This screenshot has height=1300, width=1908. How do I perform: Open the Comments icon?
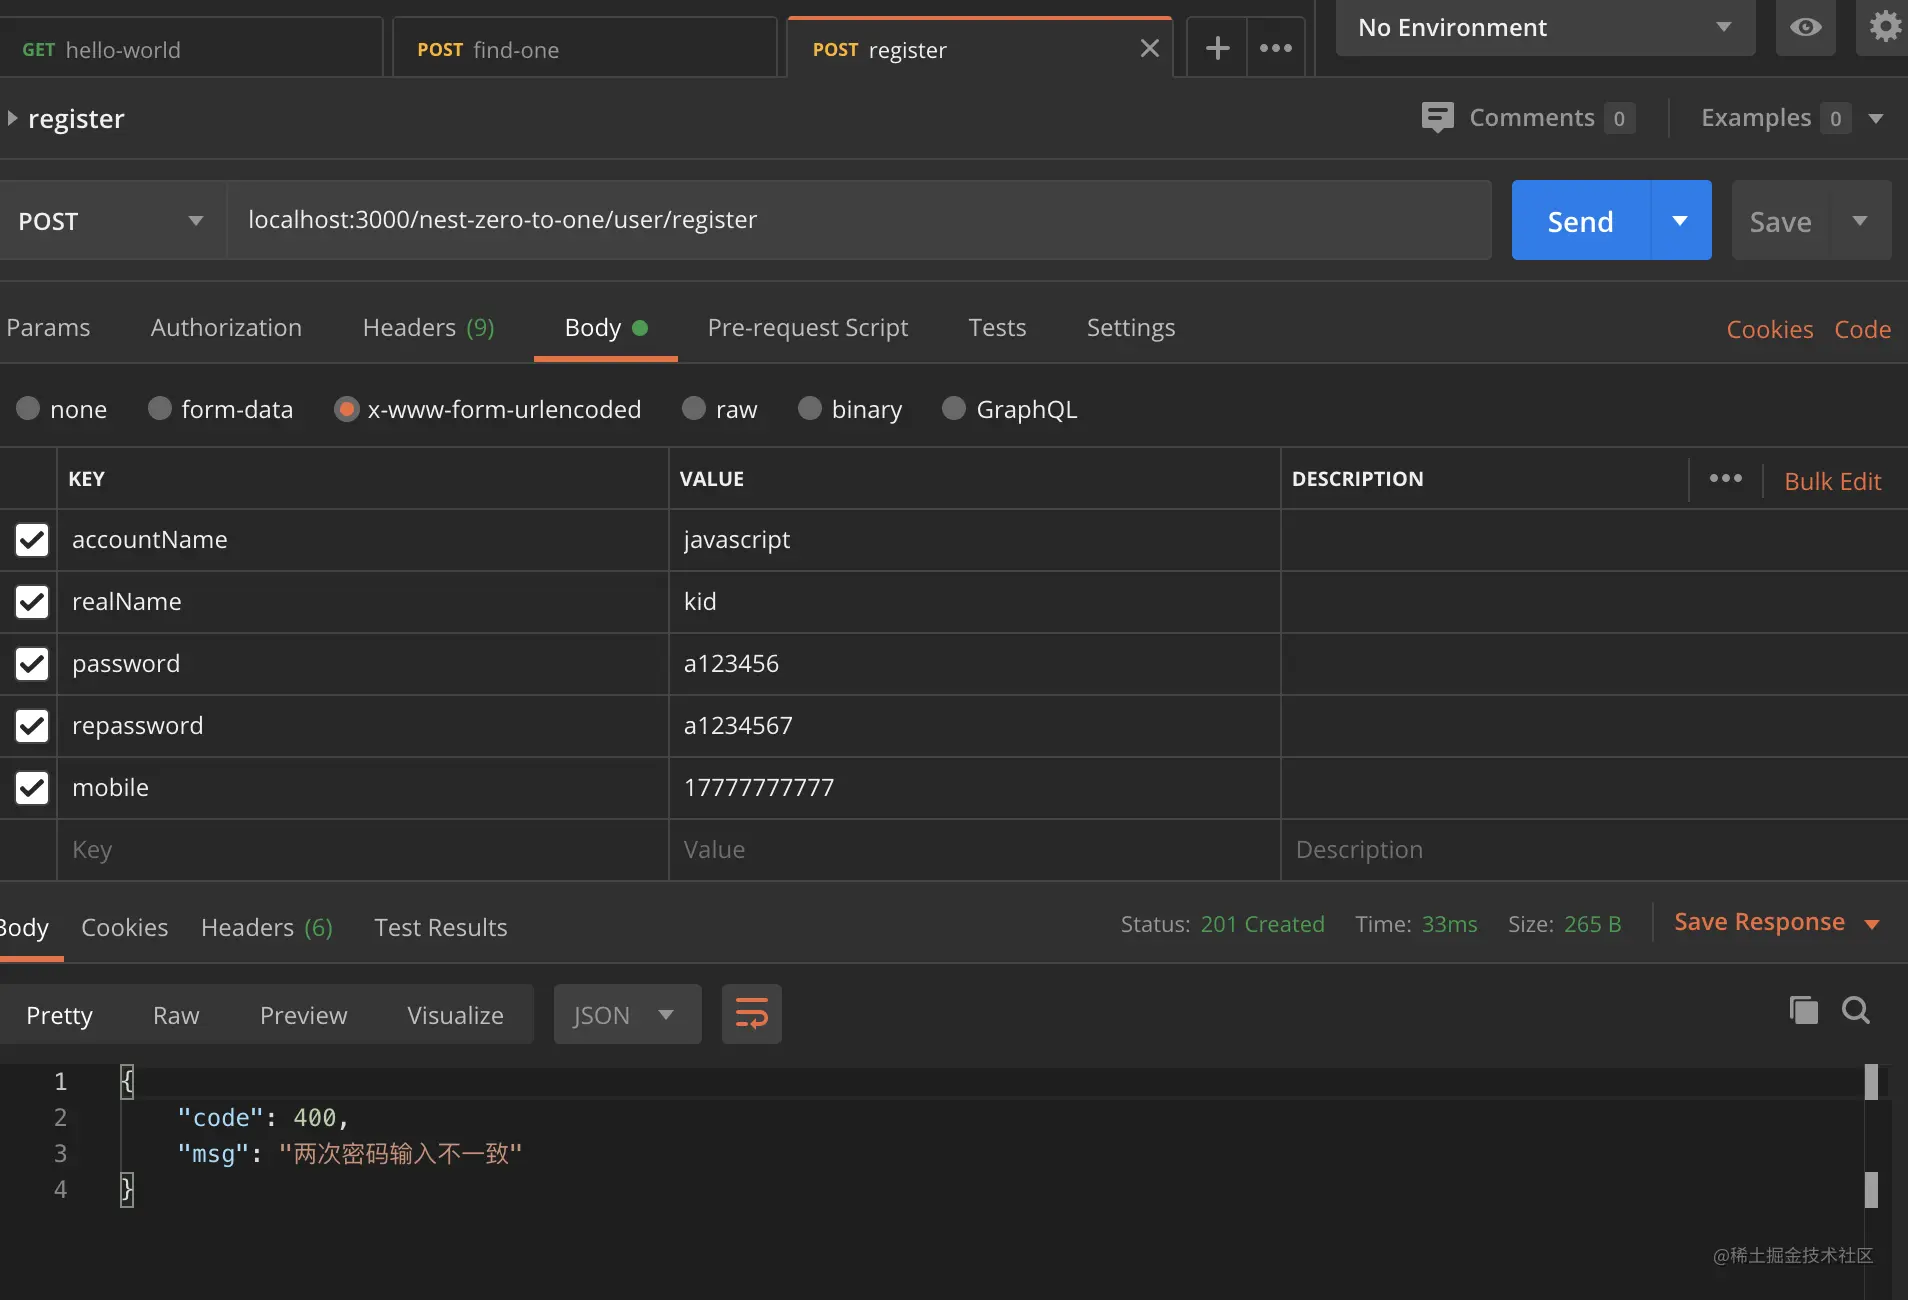click(1437, 118)
